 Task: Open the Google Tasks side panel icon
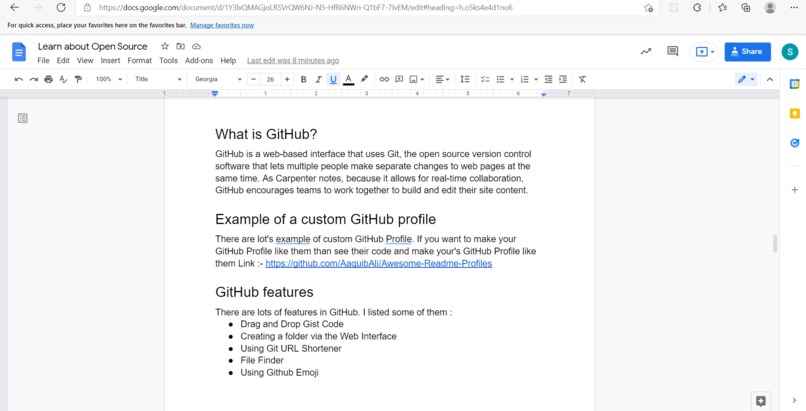(x=794, y=143)
